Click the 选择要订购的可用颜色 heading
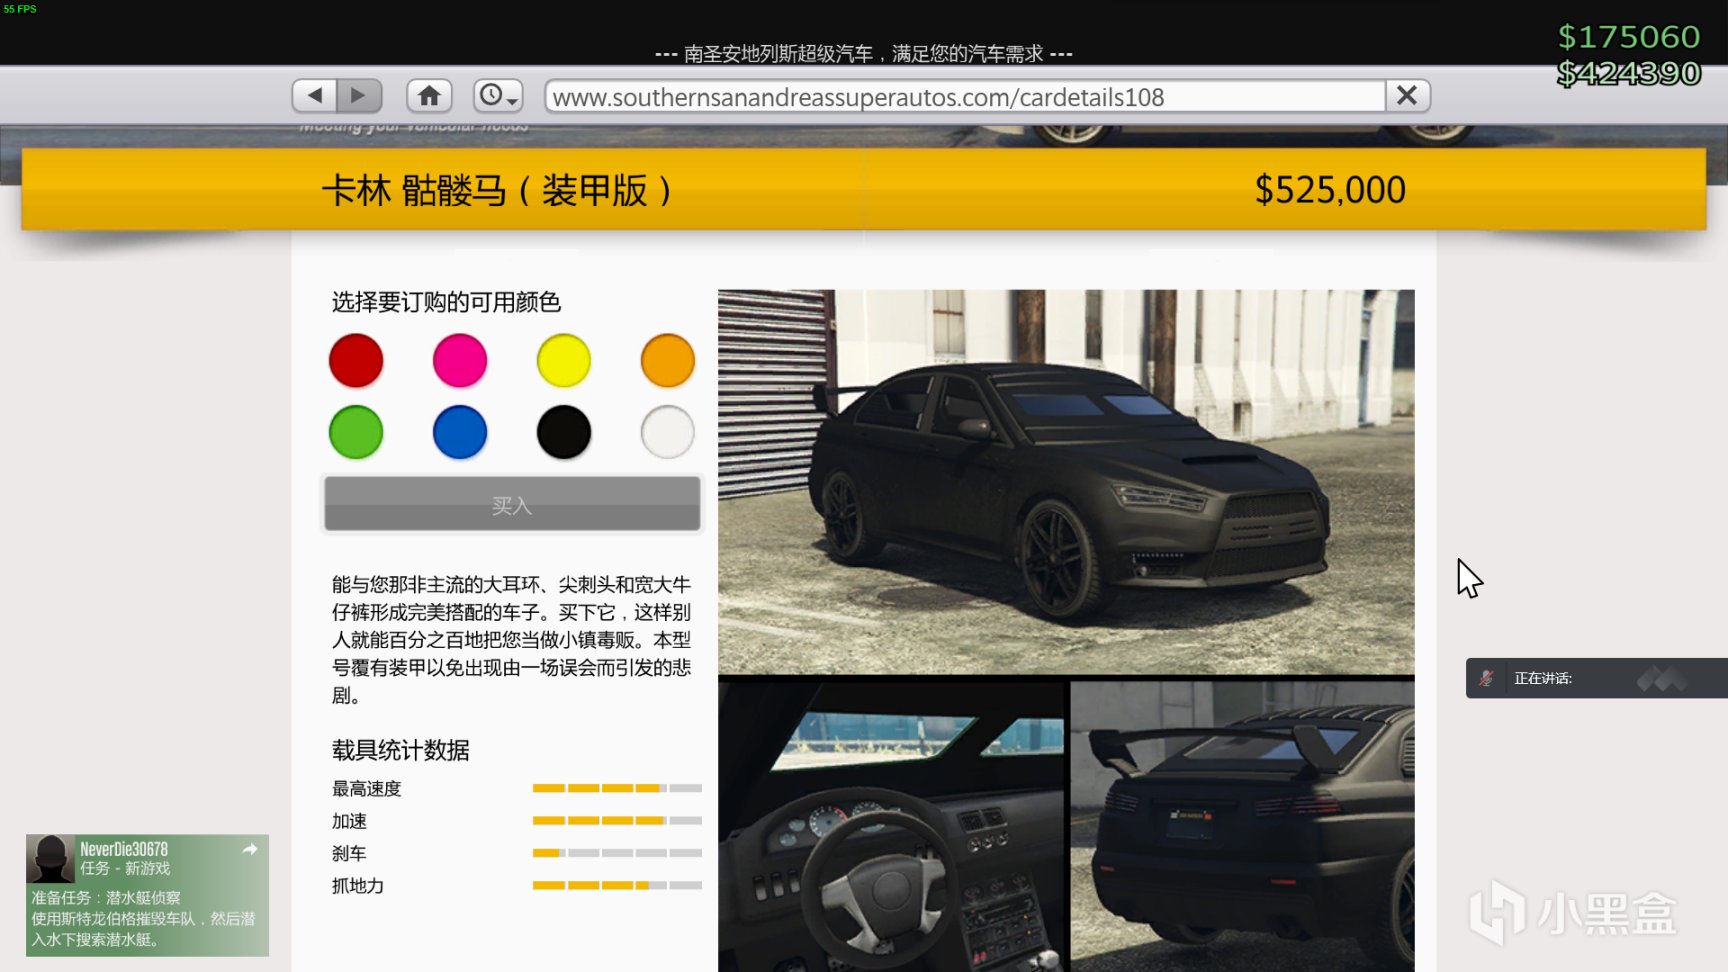 click(x=446, y=302)
